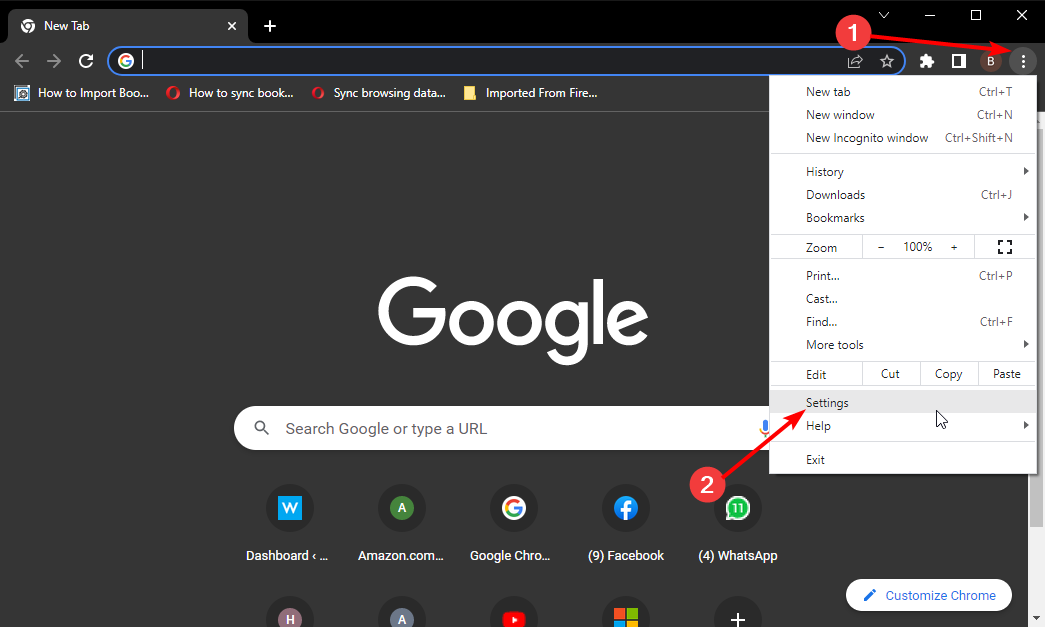This screenshot has width=1045, height=627.
Task: Open 'How to sync book...' bookmark
Action: [230, 93]
